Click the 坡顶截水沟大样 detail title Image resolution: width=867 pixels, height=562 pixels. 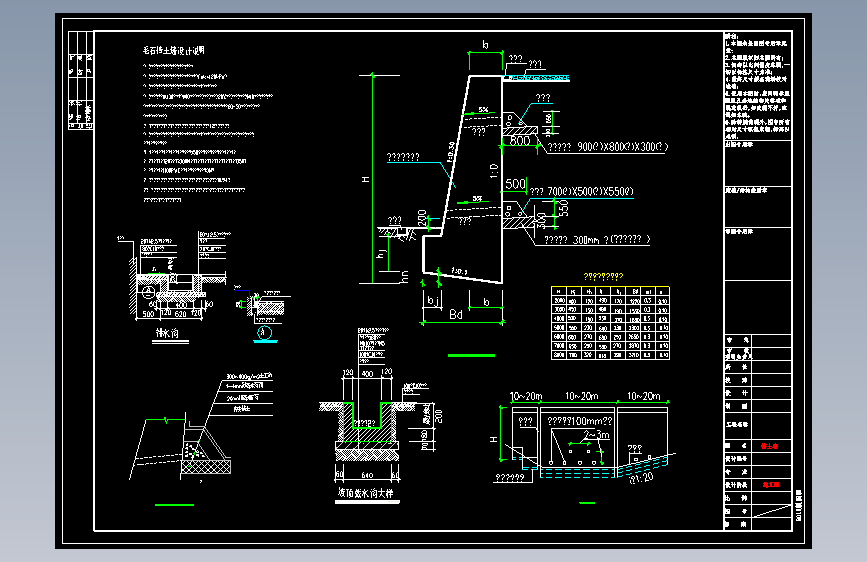click(x=365, y=493)
